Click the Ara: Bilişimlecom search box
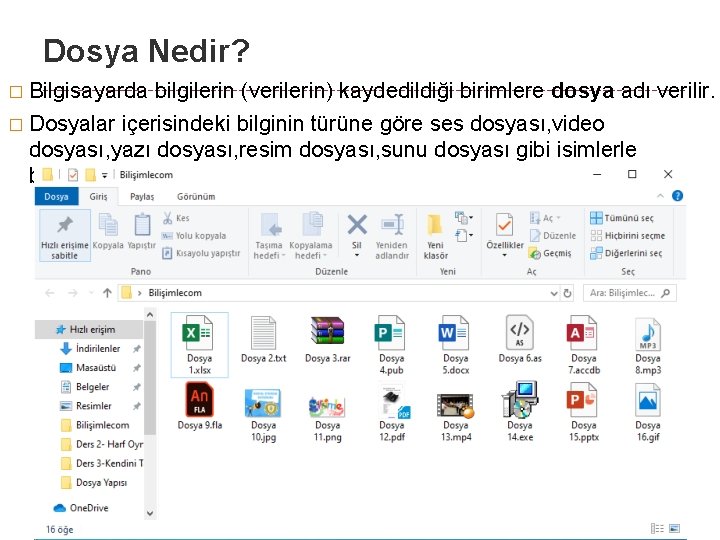The image size is (720, 540). [630, 293]
